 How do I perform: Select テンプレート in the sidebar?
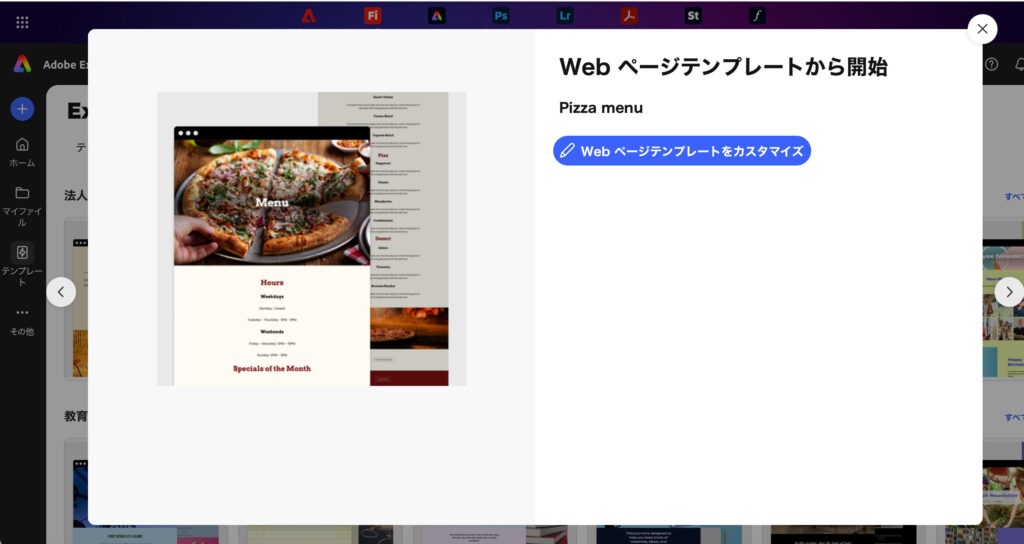(x=22, y=262)
